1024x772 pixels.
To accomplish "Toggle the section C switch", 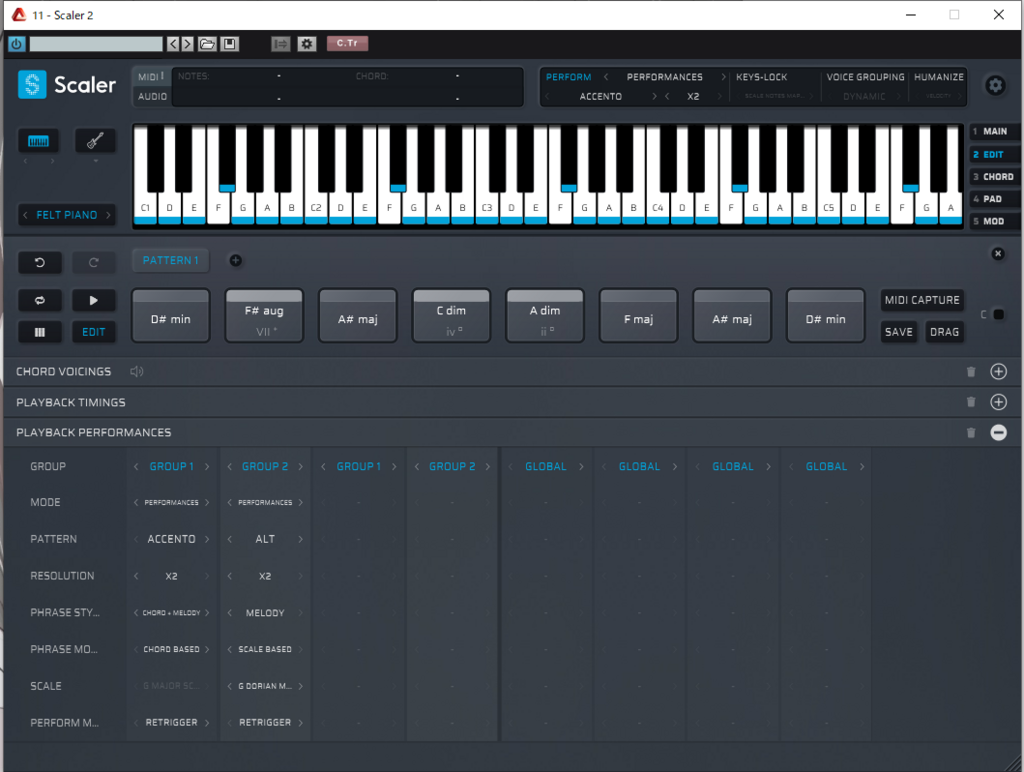I will pyautogui.click(x=999, y=315).
